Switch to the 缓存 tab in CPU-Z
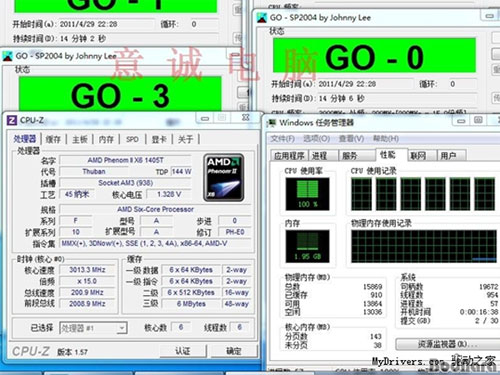The height and width of the screenshot is (375, 500). pyautogui.click(x=53, y=139)
